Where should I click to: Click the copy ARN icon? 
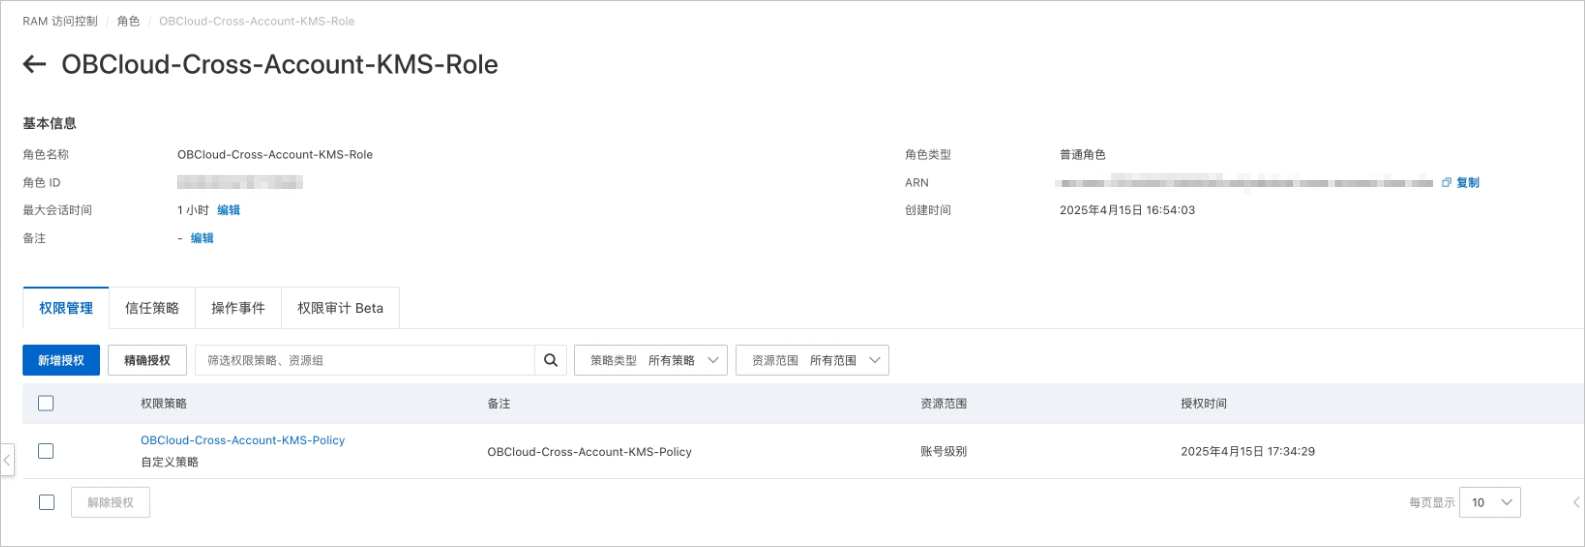click(x=1446, y=183)
